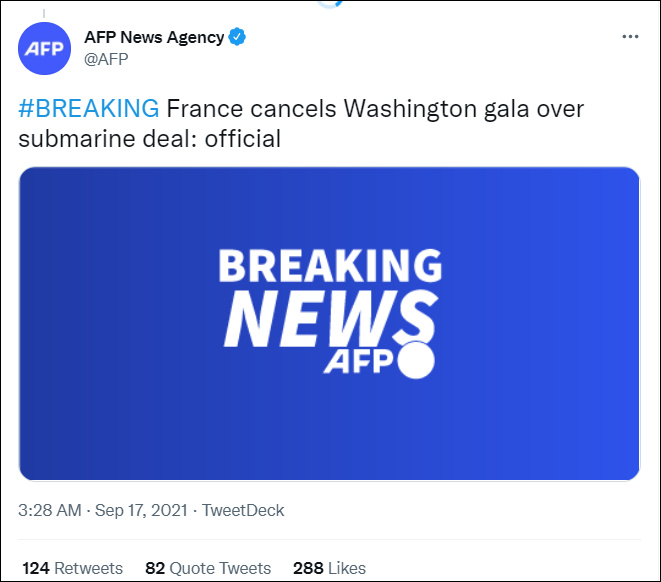Click the Sep 17, 2021 date
The image size is (661, 582).
(x=142, y=510)
